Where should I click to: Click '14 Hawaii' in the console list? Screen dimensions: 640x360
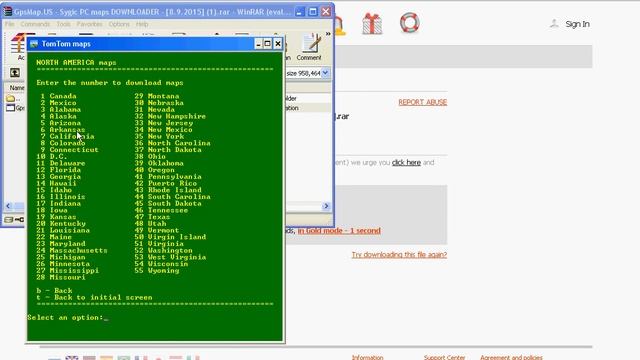(56, 183)
